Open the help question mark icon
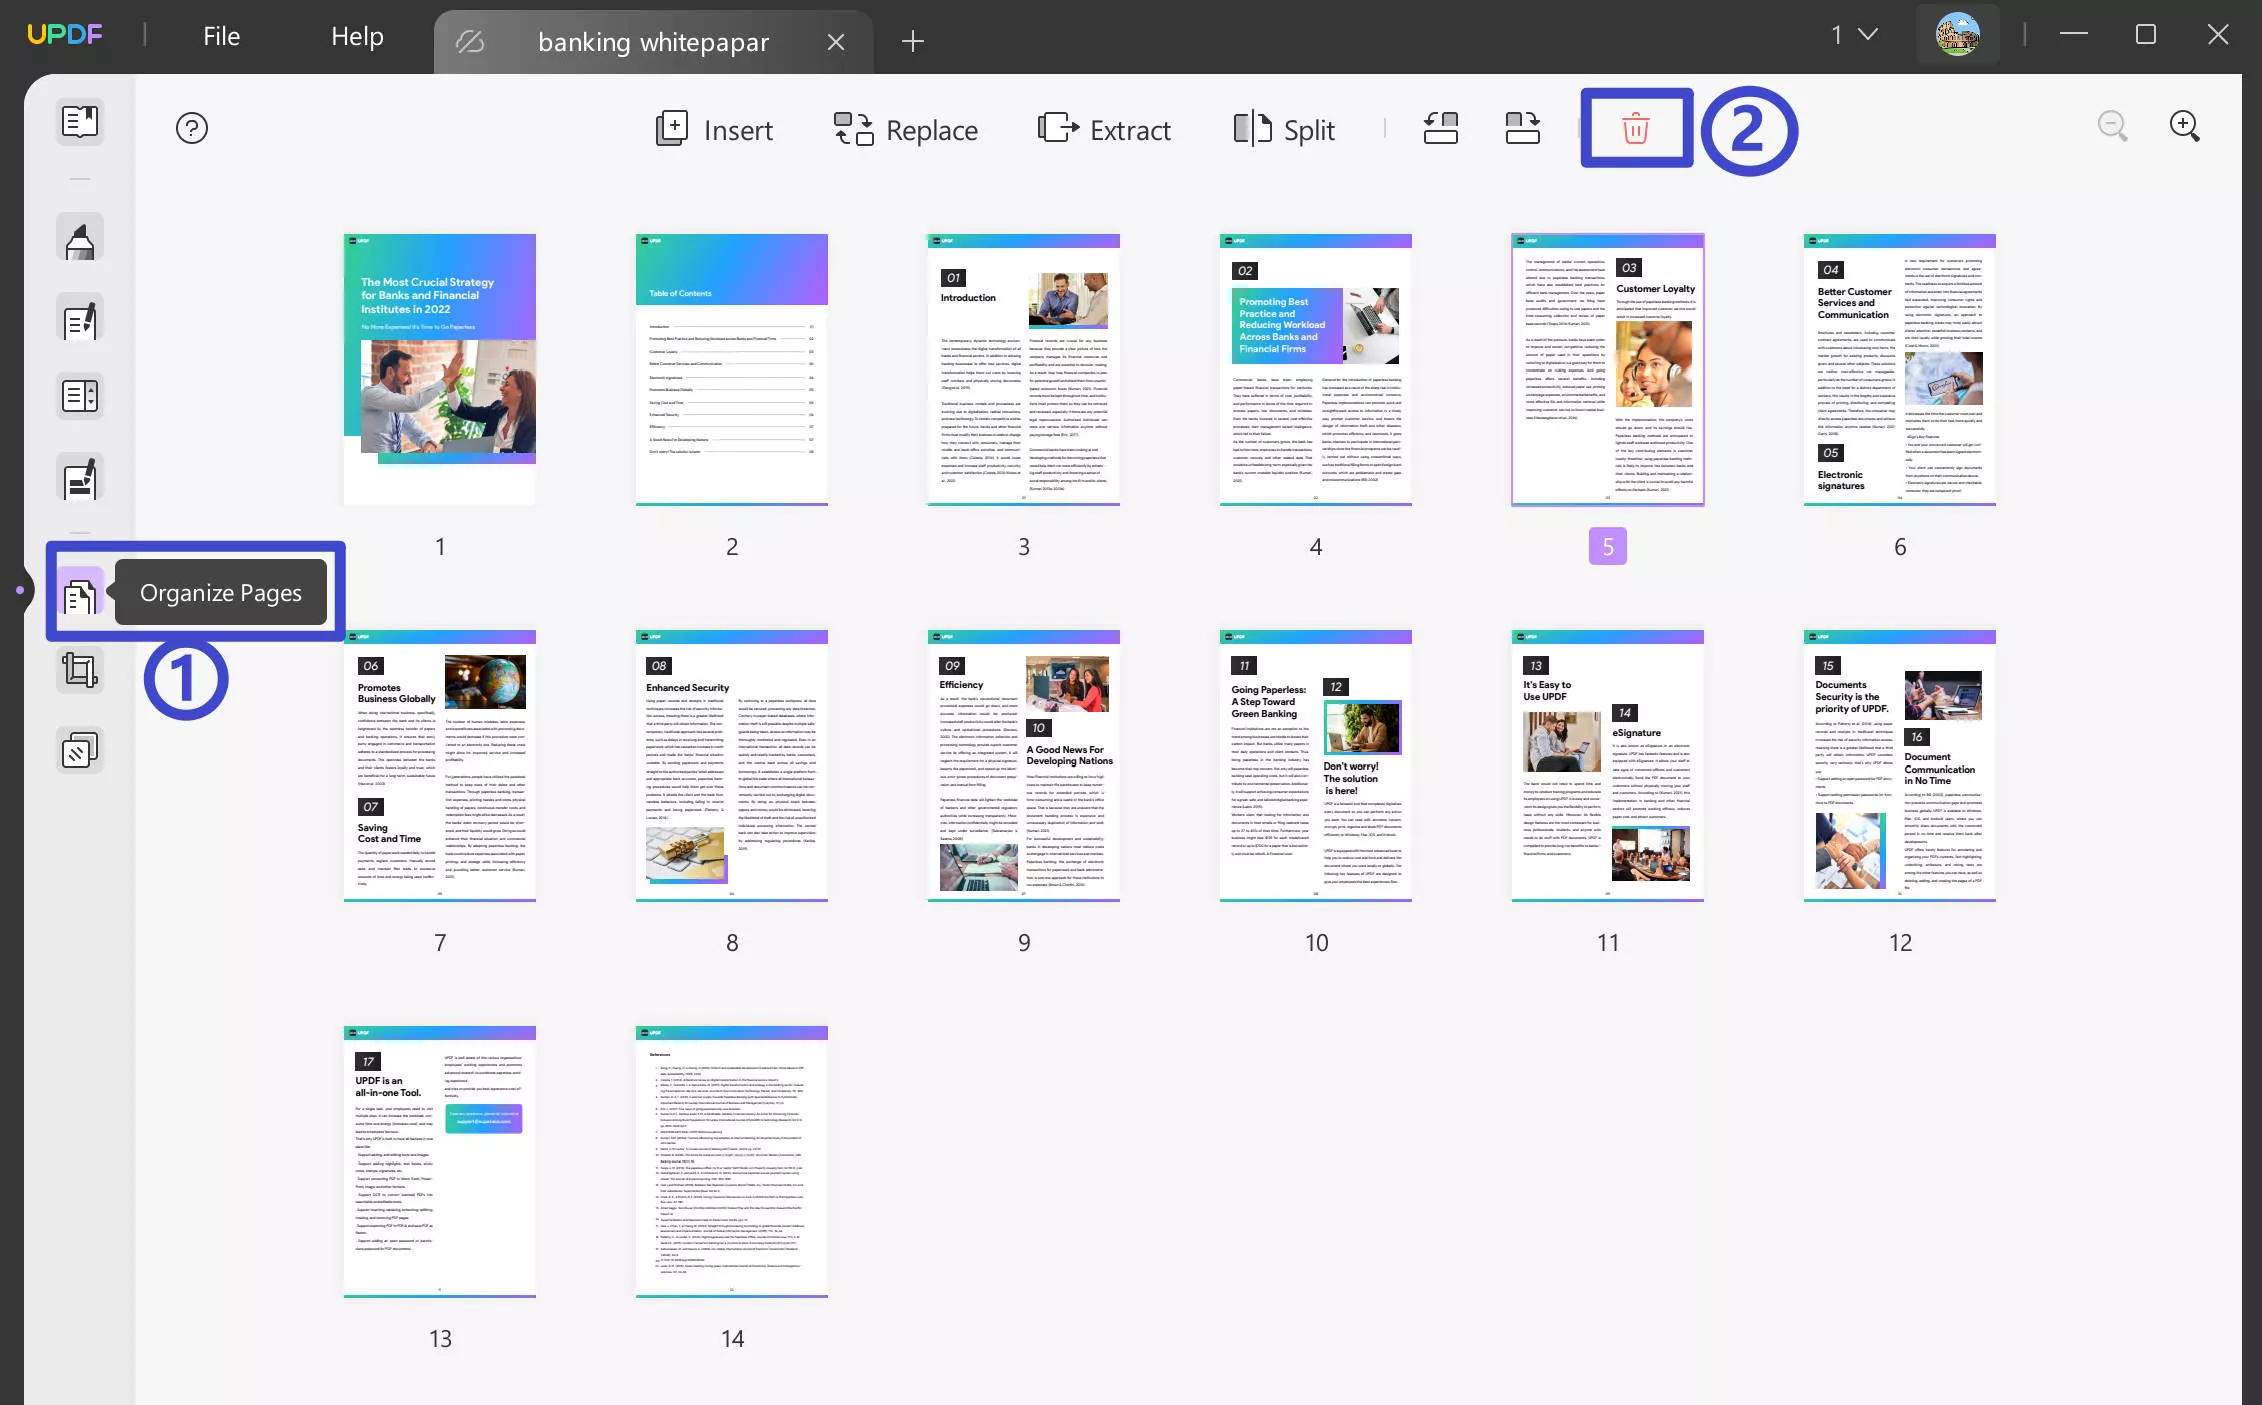Image resolution: width=2262 pixels, height=1405 pixels. click(x=191, y=128)
